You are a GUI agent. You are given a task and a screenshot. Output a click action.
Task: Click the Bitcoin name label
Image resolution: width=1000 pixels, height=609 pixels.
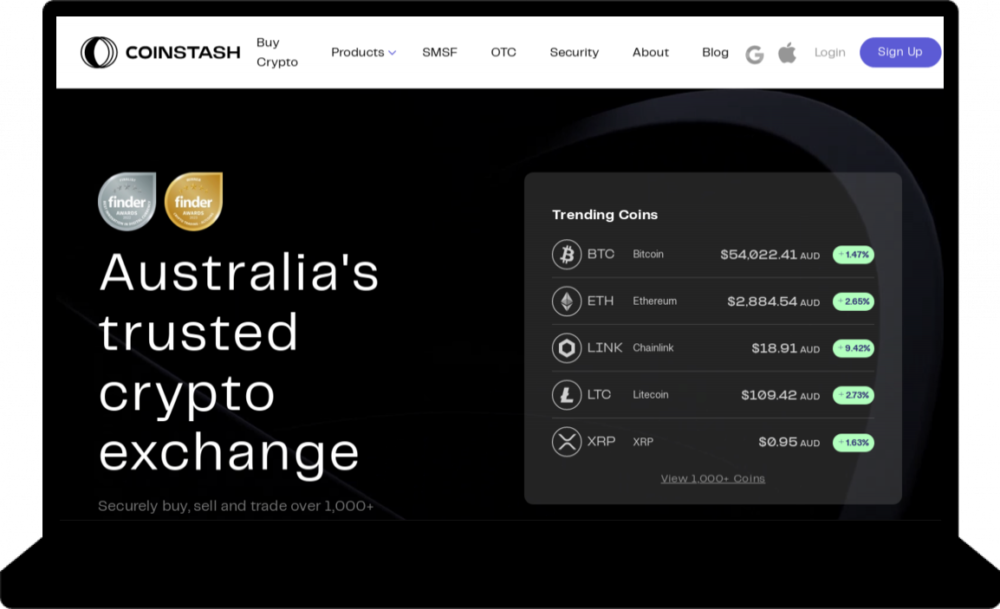pyautogui.click(x=648, y=254)
